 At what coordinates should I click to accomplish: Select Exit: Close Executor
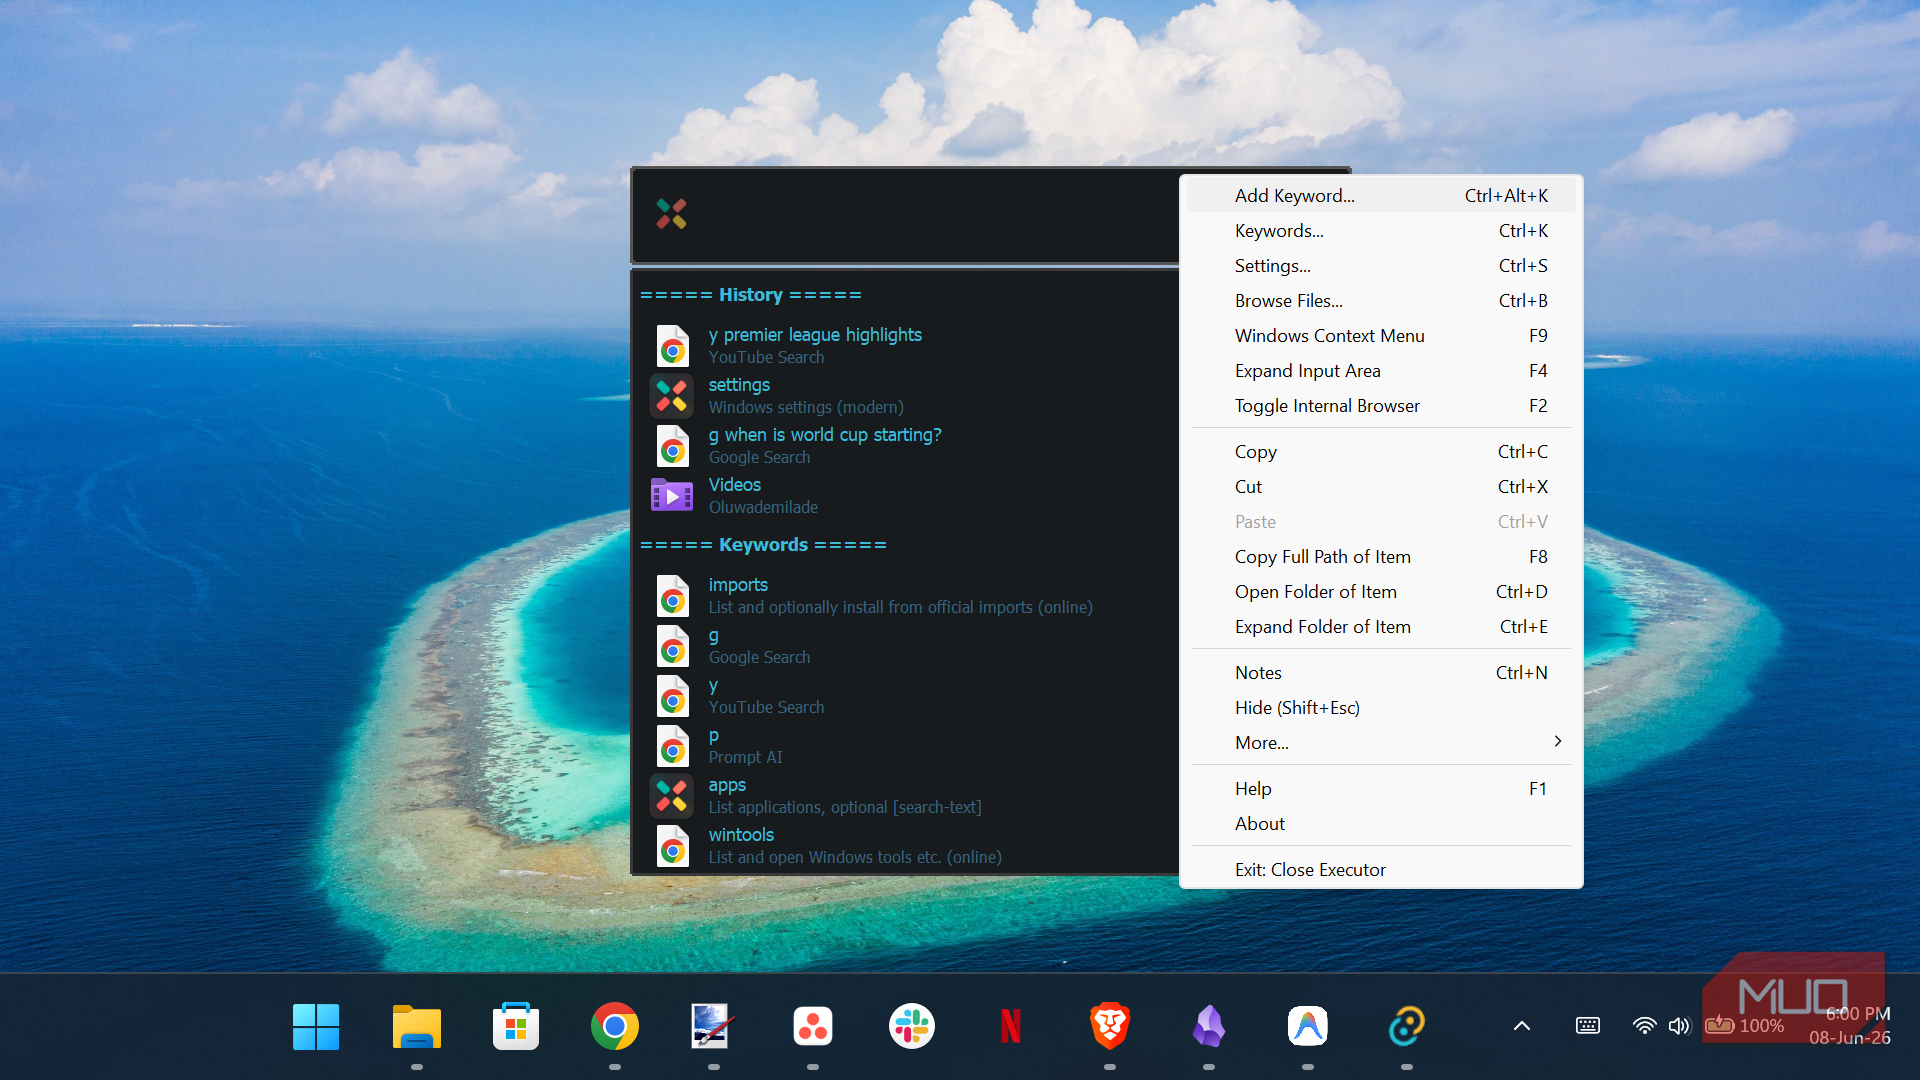(x=1382, y=870)
